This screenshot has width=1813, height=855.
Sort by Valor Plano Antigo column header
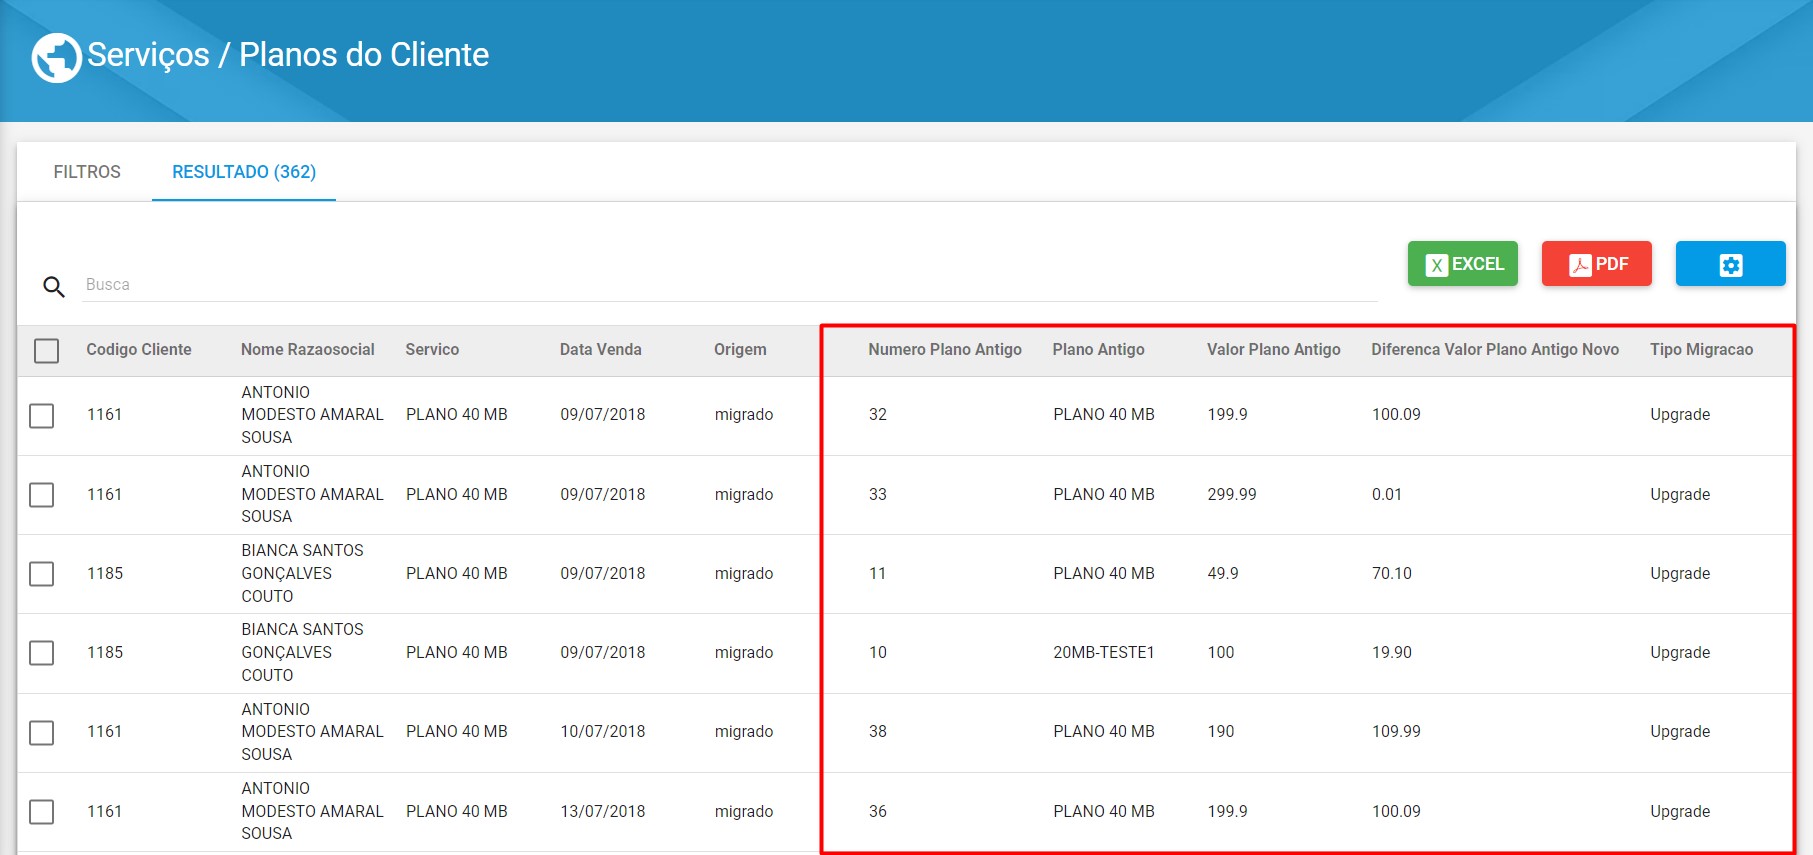click(1273, 350)
